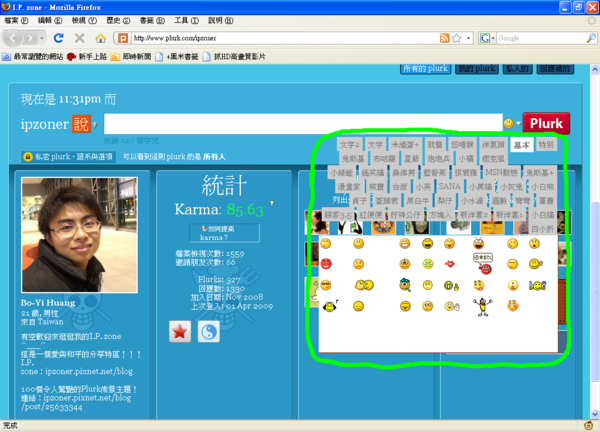Open the 歷史 menu
Viewport: 600px width, 432px height.
pyautogui.click(x=118, y=20)
